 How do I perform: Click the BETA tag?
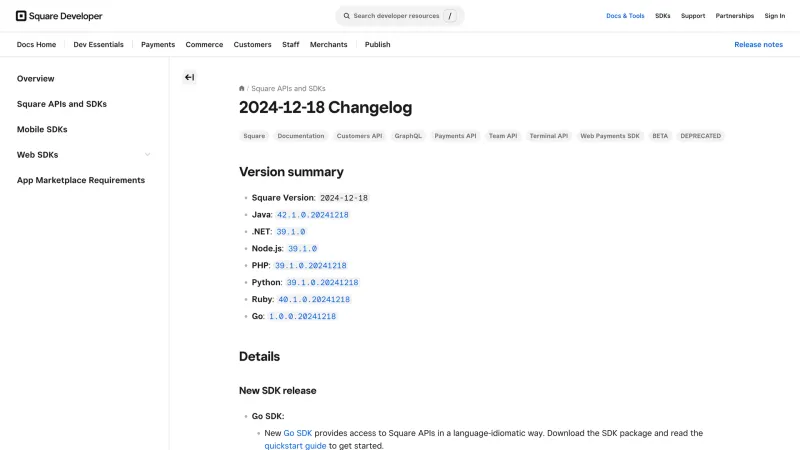660,136
